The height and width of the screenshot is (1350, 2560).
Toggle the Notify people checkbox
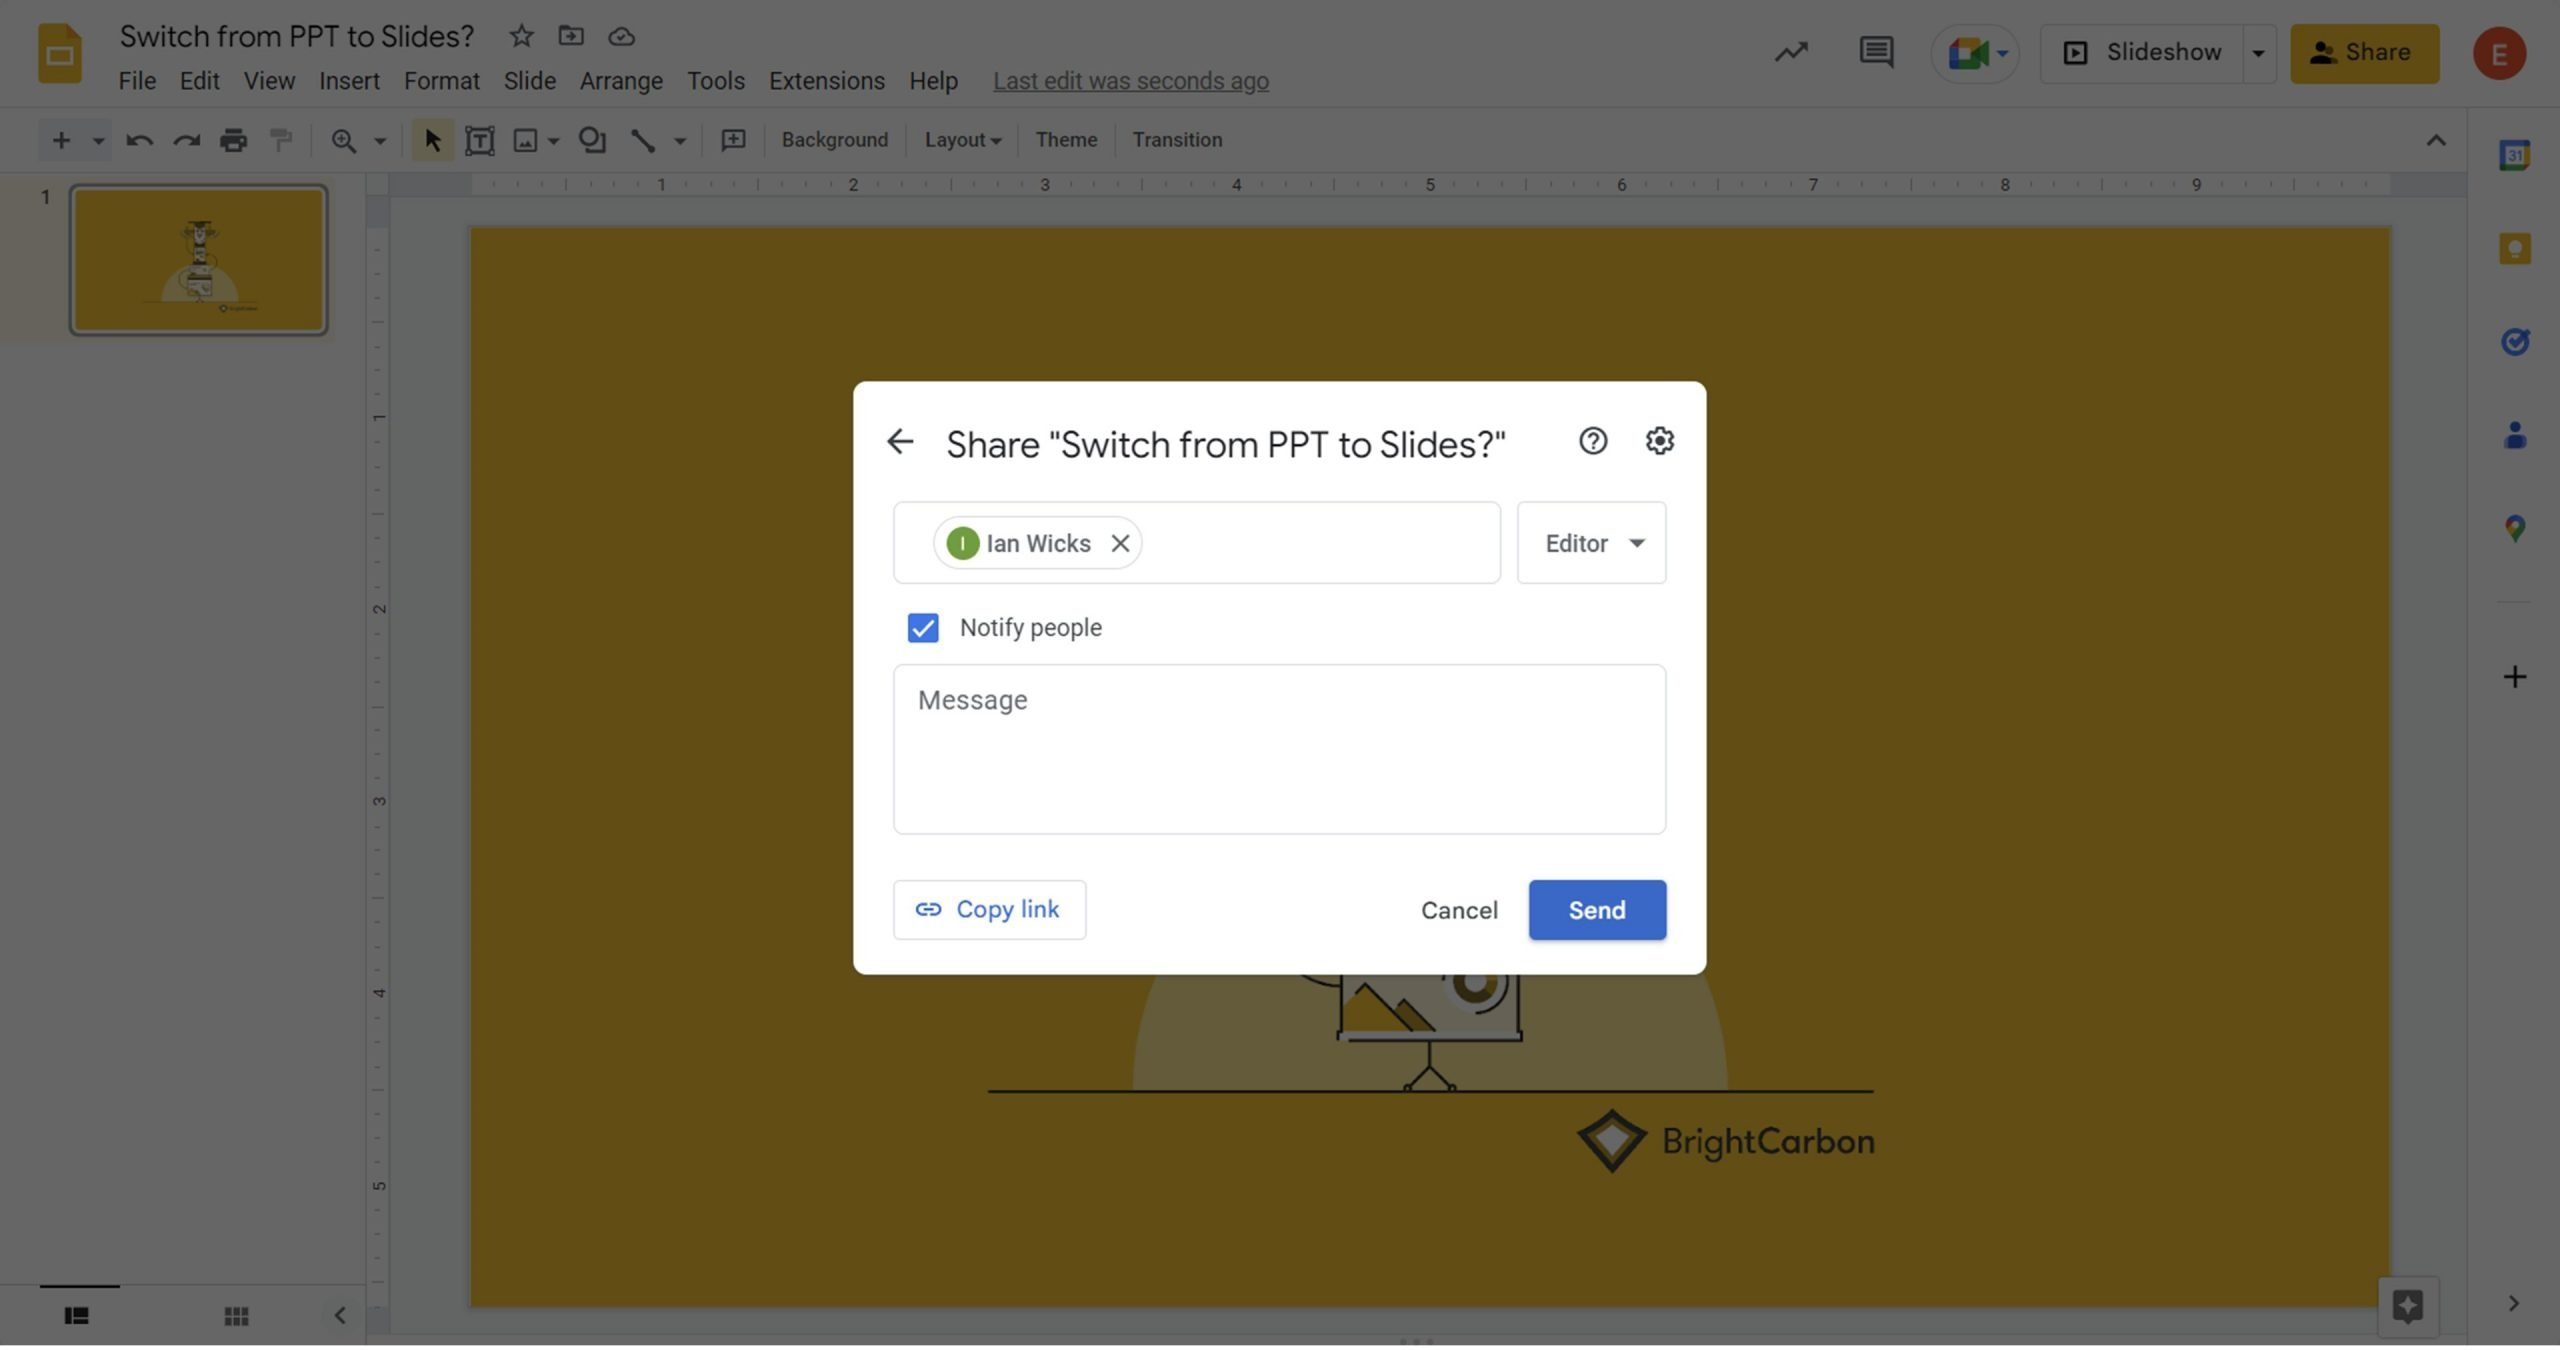click(x=923, y=627)
